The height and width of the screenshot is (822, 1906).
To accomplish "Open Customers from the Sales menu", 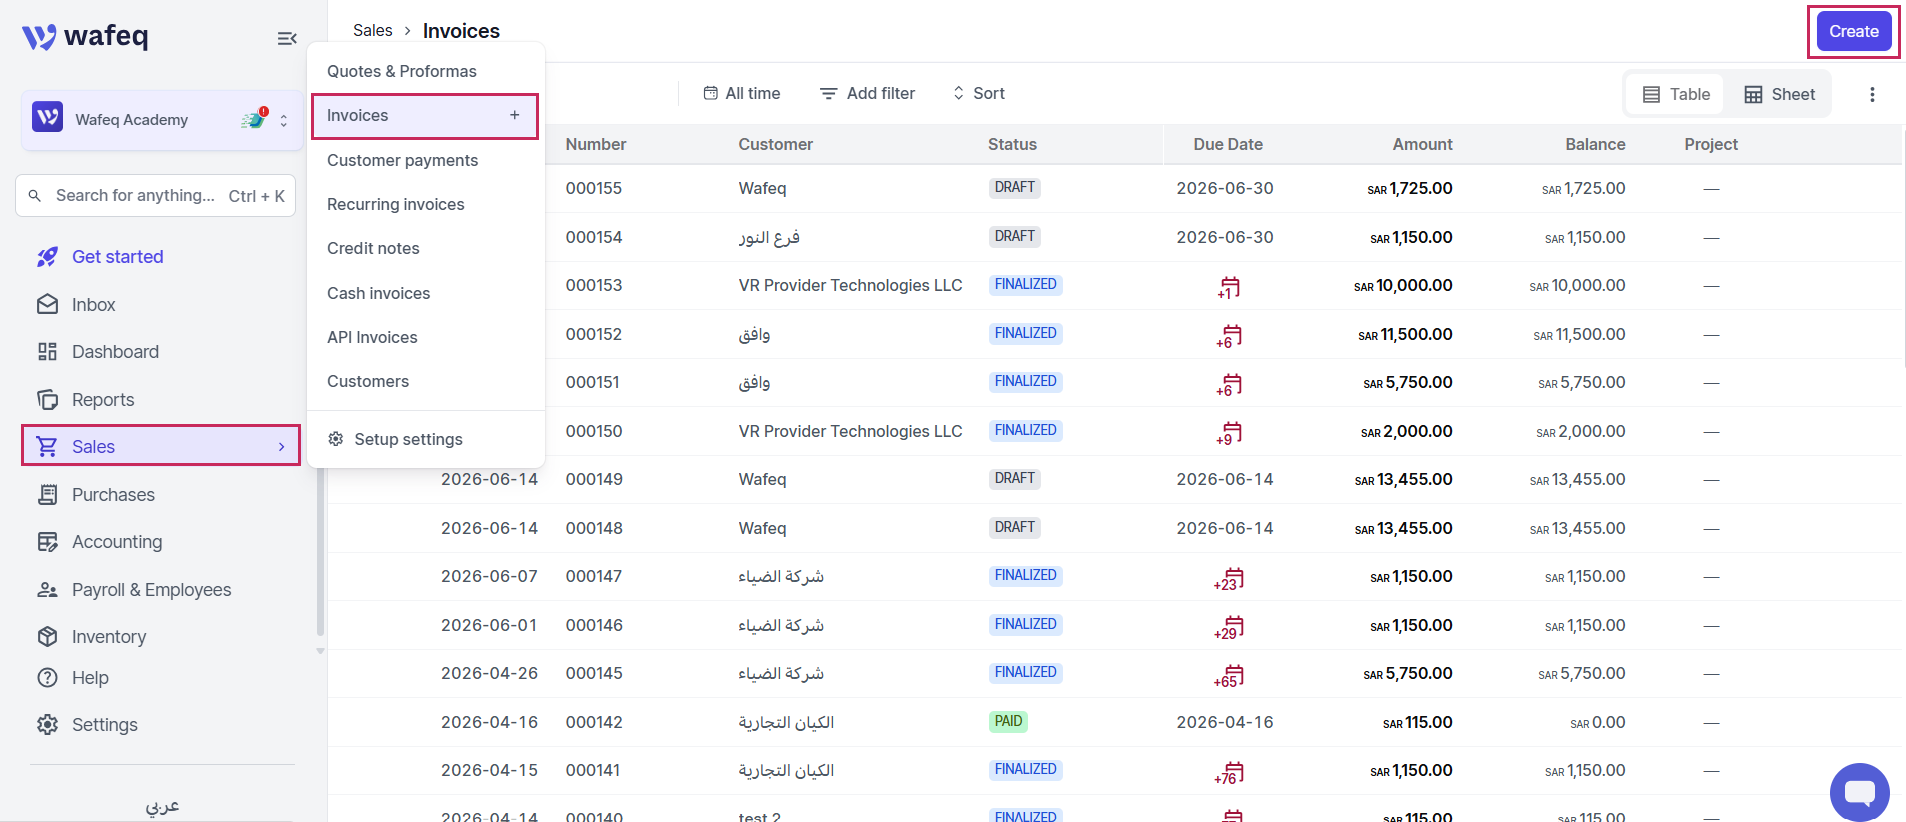I will point(368,381).
